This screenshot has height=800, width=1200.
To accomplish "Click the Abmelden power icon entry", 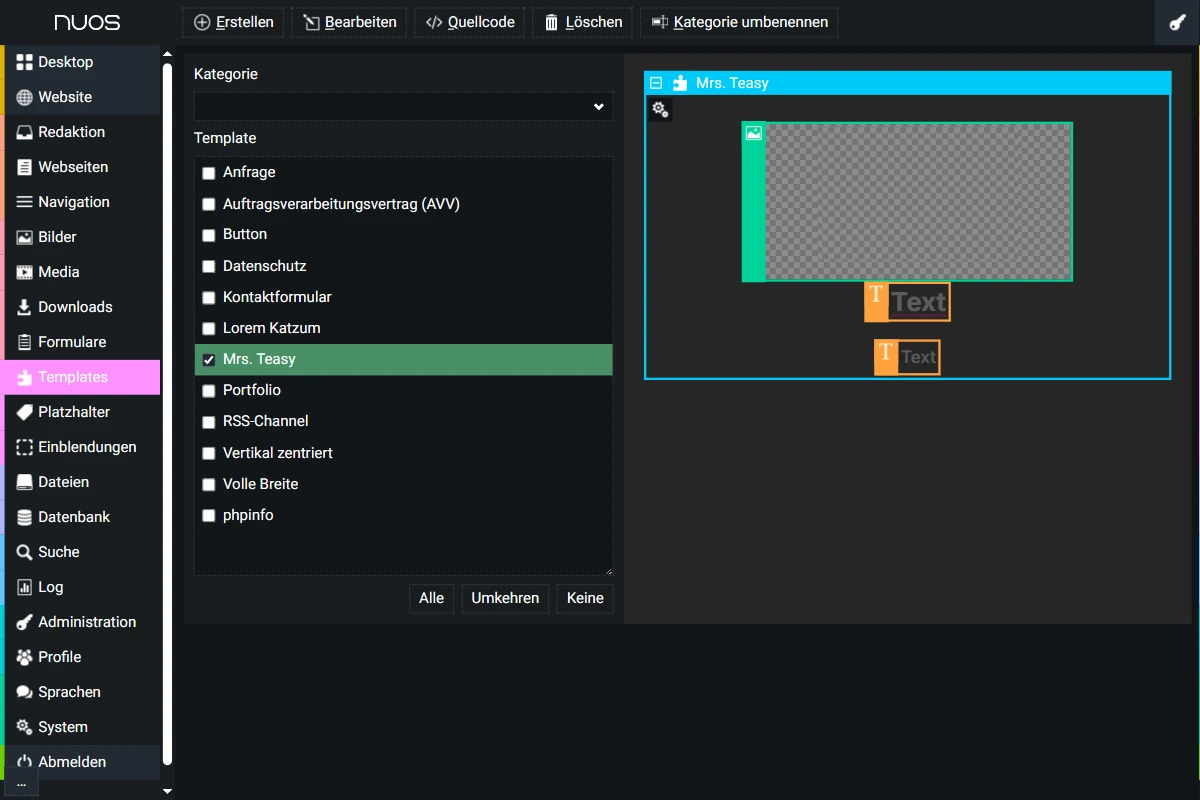I will tap(71, 762).
